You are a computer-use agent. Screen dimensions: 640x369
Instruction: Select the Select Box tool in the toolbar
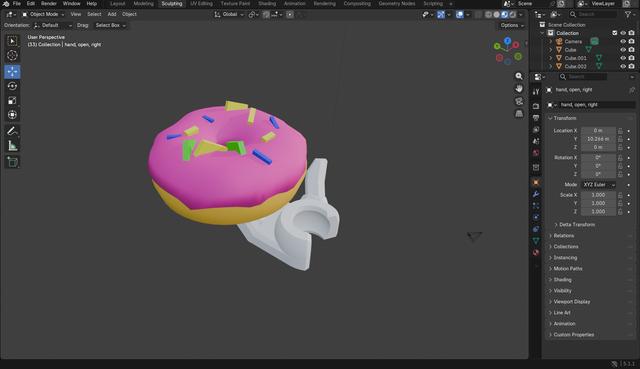[12, 41]
